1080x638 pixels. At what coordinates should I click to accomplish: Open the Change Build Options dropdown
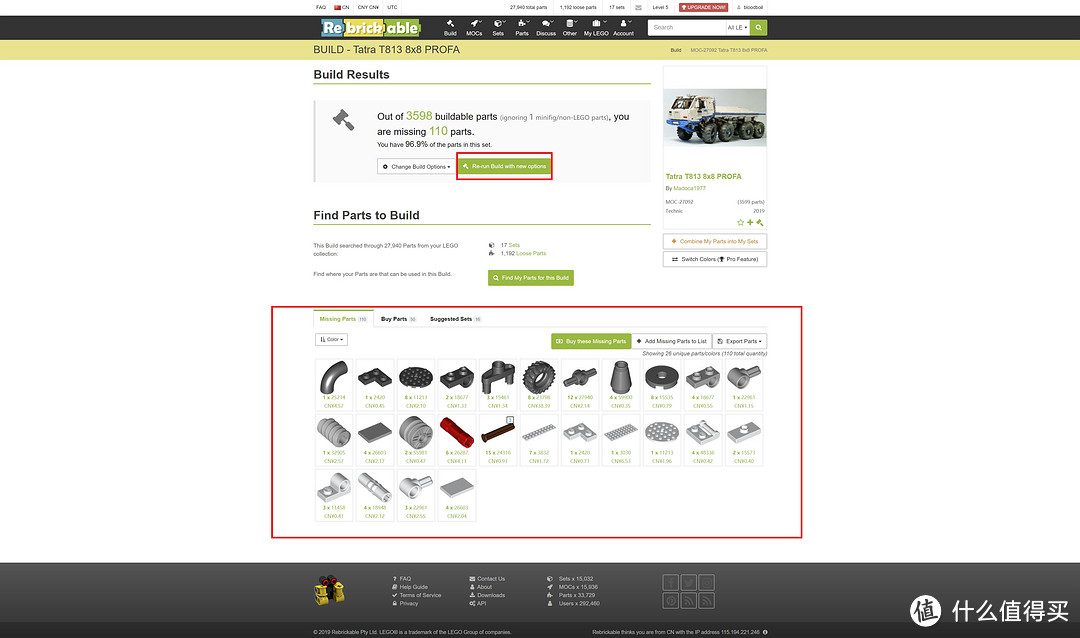[417, 167]
